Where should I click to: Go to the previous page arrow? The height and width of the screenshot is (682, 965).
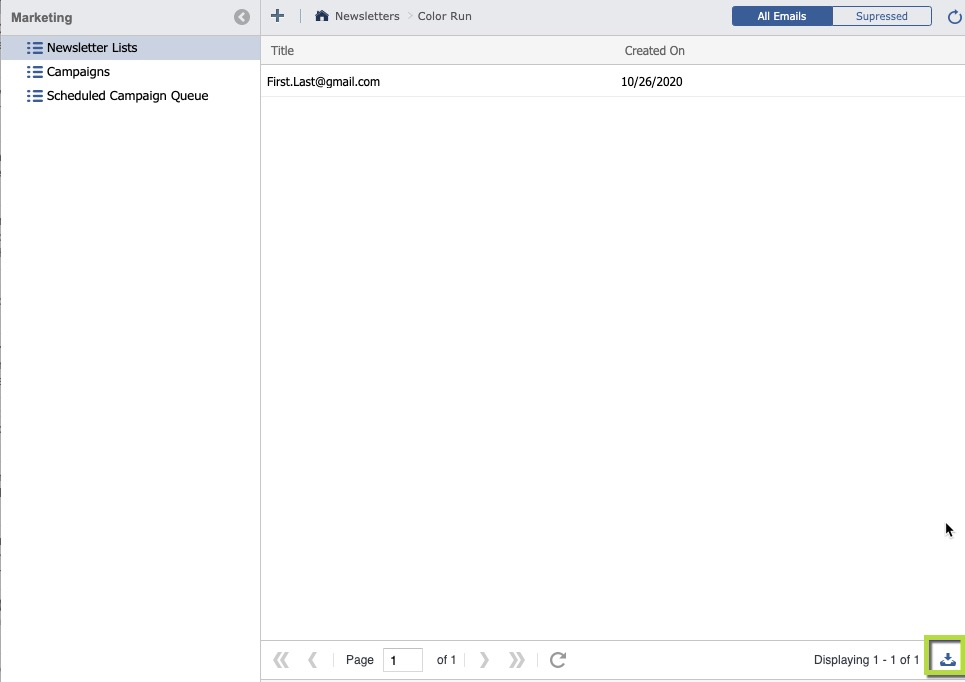tap(313, 660)
